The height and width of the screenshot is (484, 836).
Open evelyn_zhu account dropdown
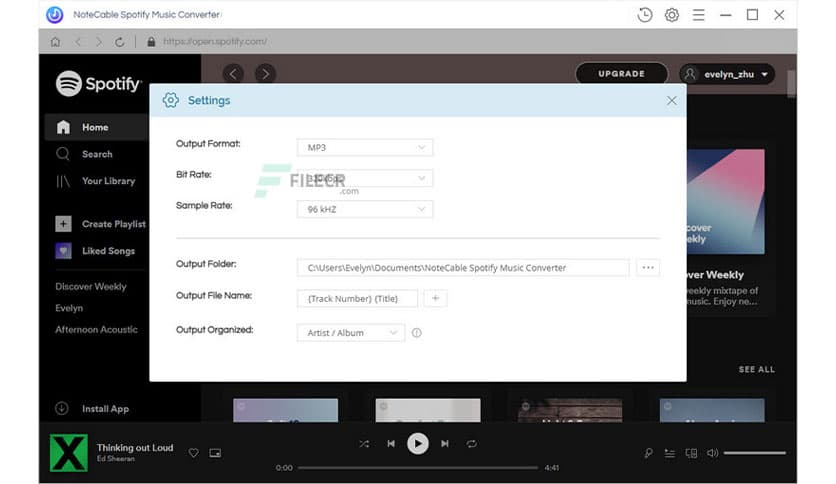point(727,74)
